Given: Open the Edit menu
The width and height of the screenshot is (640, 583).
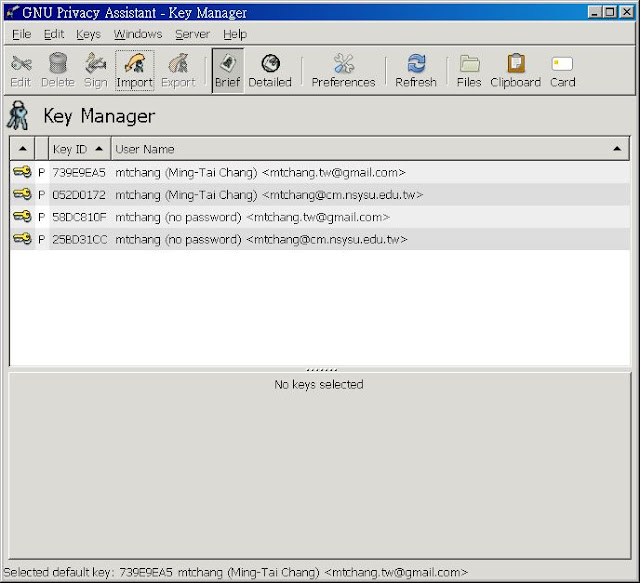Looking at the screenshot, I should point(54,34).
